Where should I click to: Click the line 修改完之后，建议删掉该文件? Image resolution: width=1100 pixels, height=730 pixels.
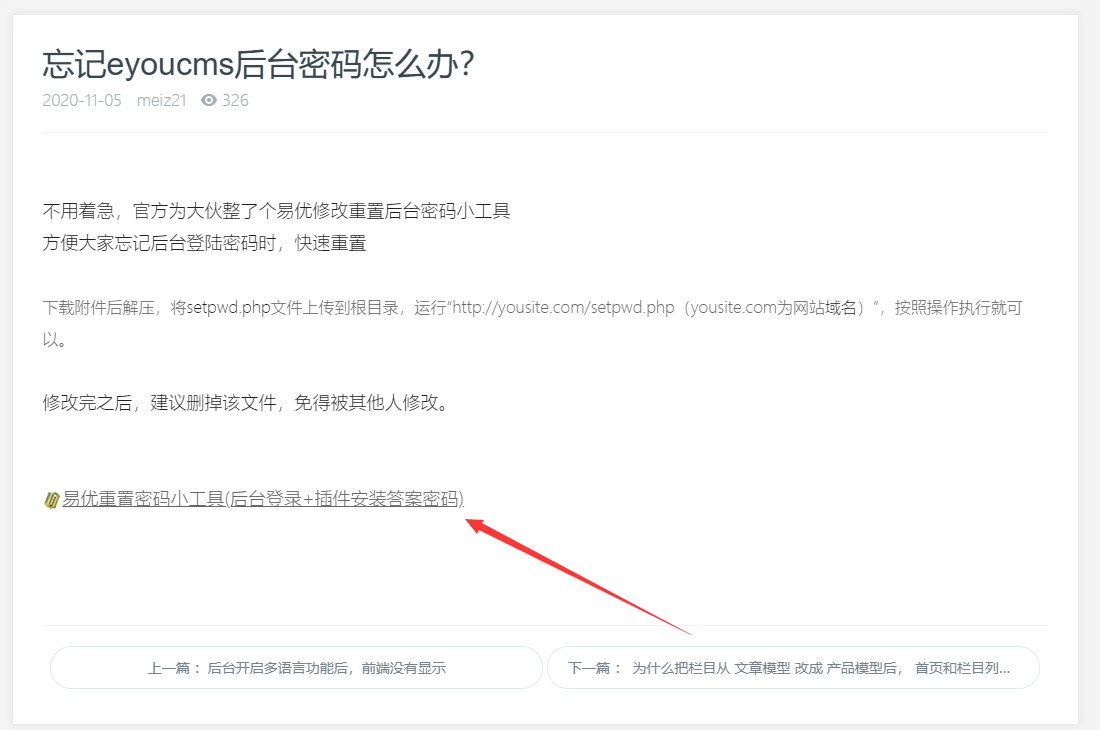[x=246, y=403]
